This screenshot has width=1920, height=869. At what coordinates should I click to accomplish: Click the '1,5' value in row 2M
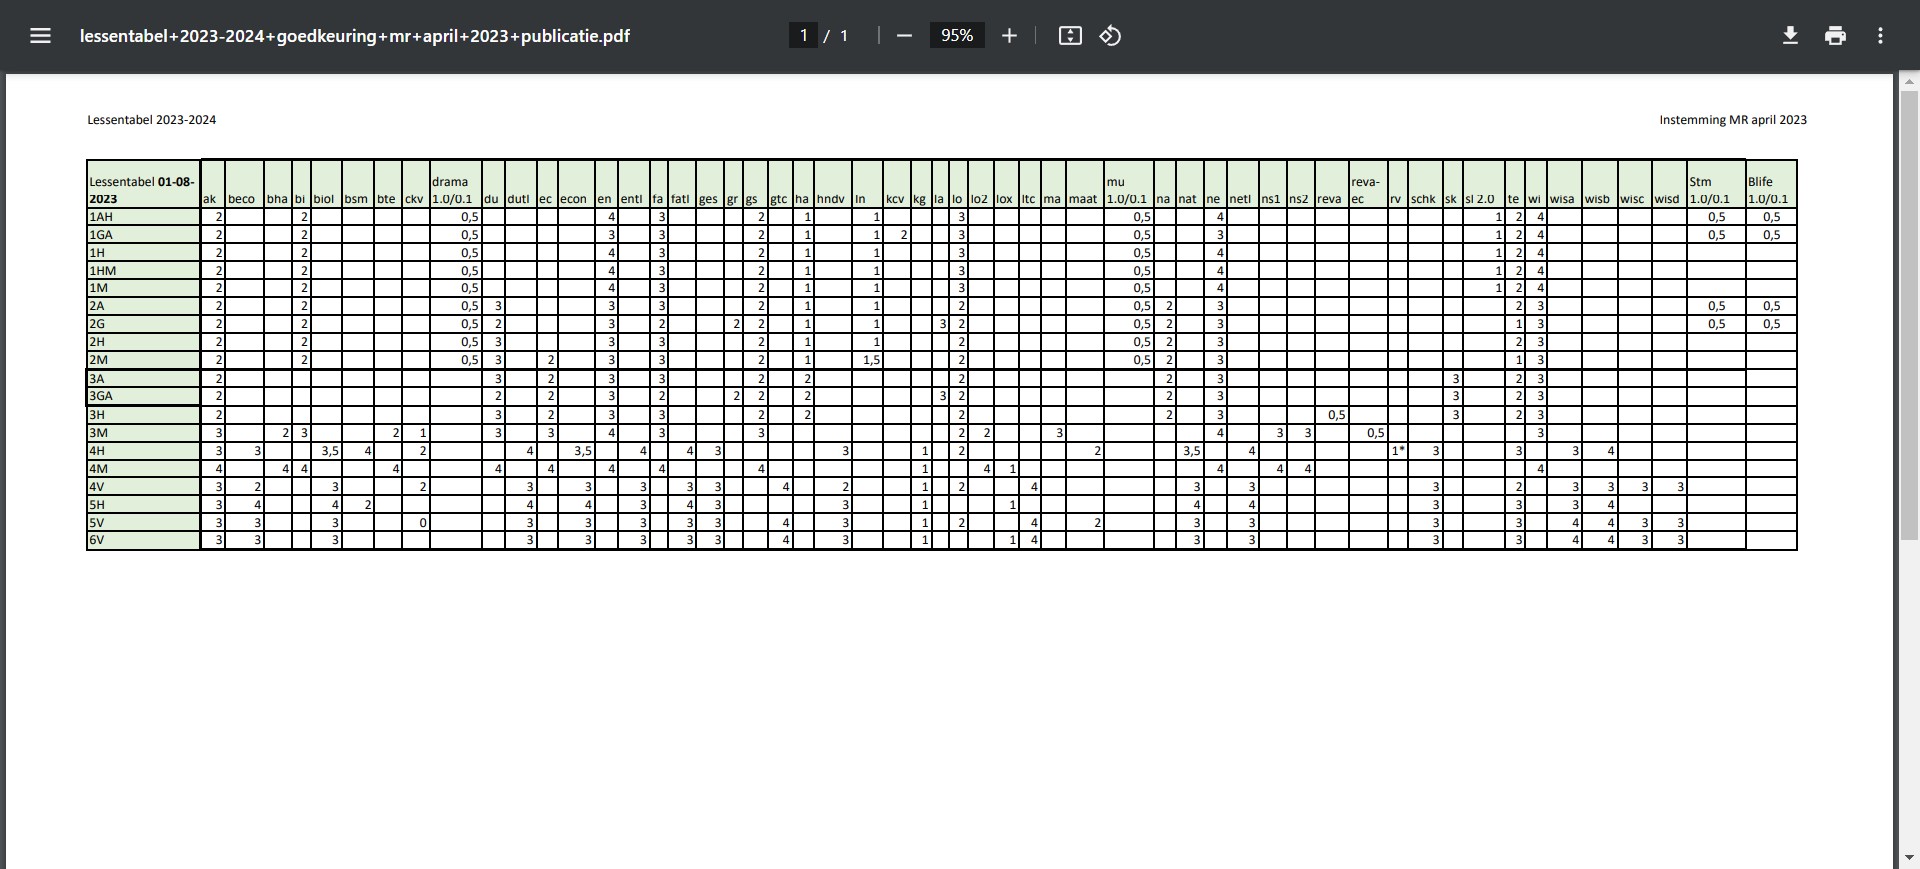[871, 360]
